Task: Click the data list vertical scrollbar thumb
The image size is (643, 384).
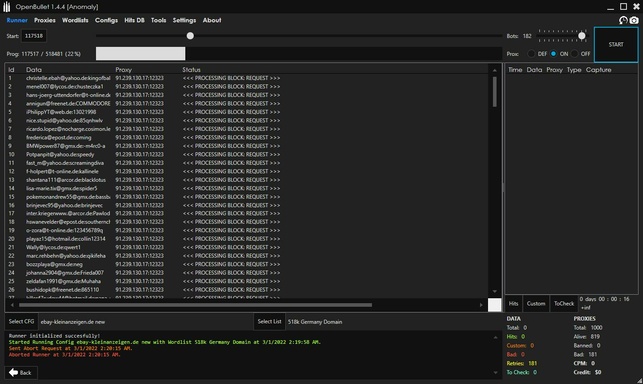Action: coord(495,92)
